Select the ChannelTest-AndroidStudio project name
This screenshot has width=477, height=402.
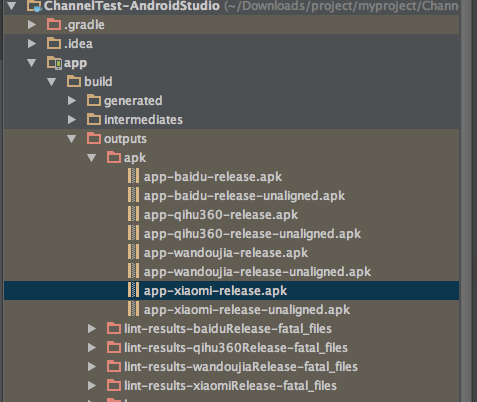pos(132,6)
